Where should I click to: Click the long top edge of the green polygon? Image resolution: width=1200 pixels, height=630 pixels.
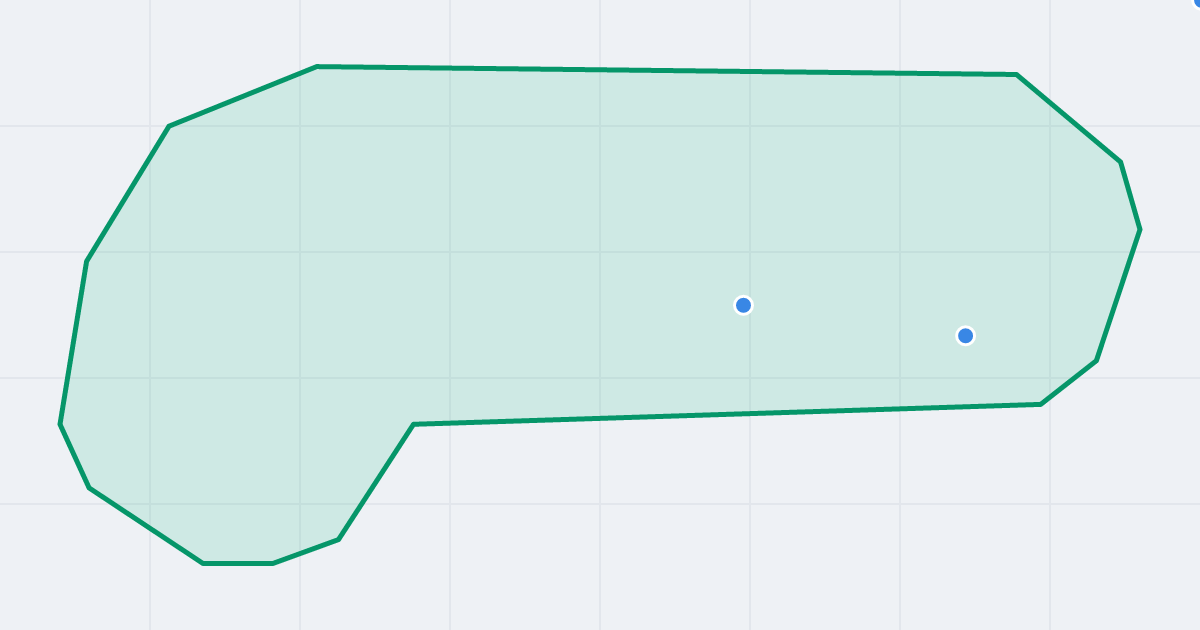pyautogui.click(x=666, y=70)
